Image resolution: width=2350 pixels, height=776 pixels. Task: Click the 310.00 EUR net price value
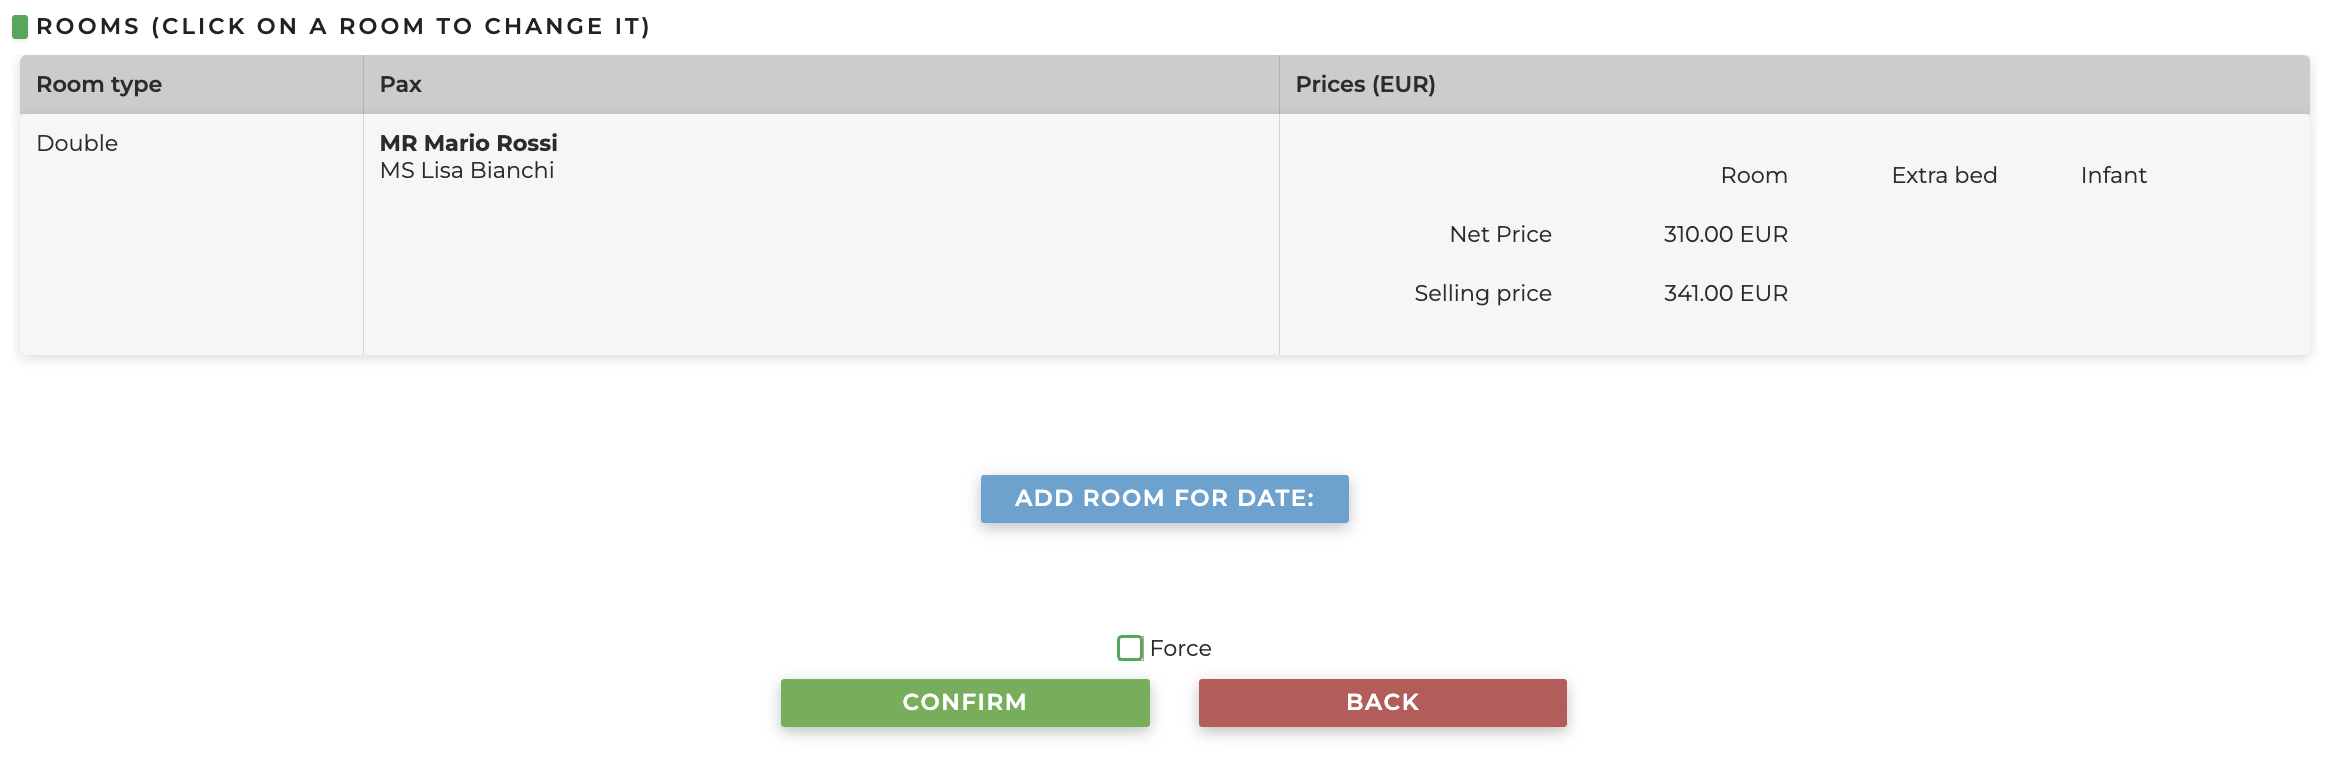1725,234
